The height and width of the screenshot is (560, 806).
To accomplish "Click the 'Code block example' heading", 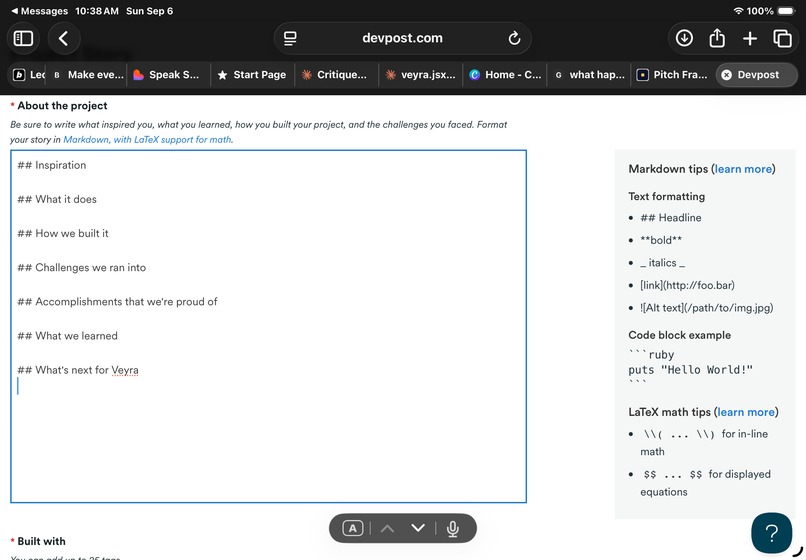I will click(680, 335).
